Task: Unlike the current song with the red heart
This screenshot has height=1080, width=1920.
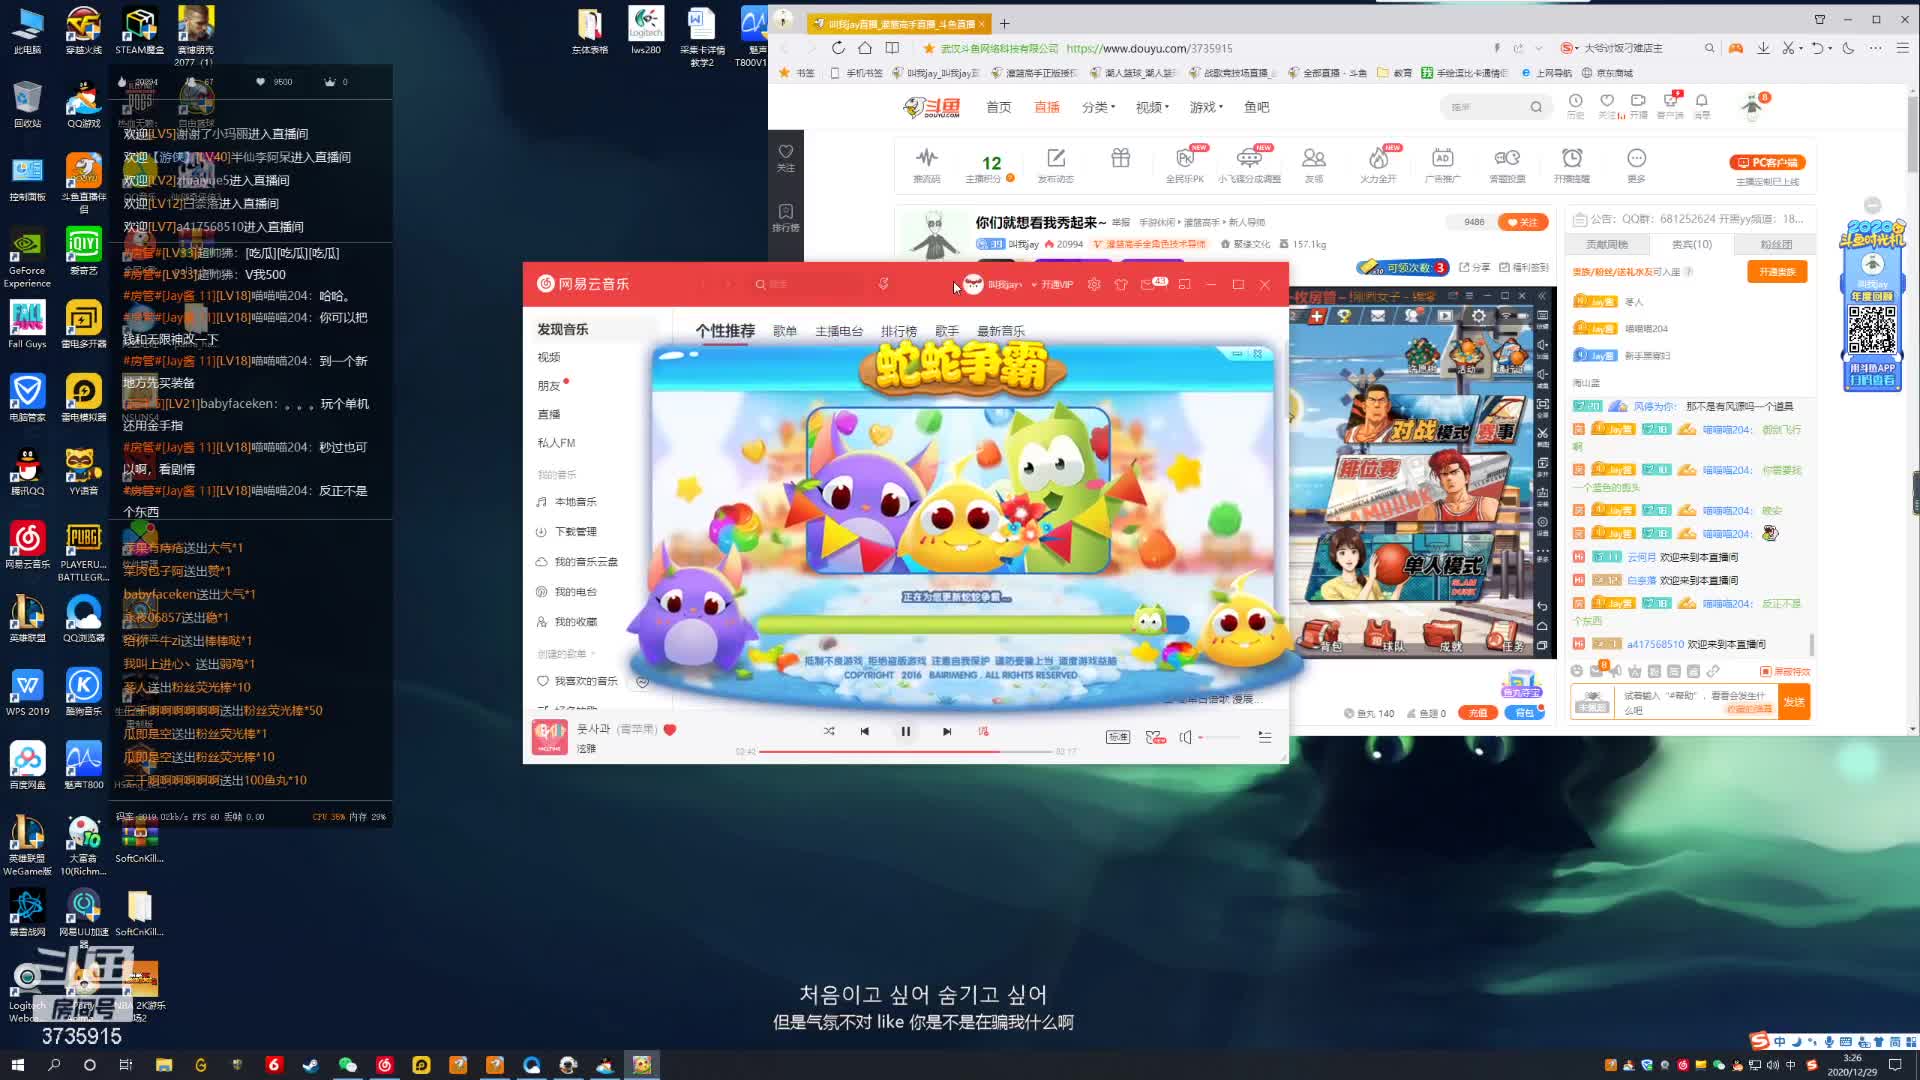Action: pos(670,729)
